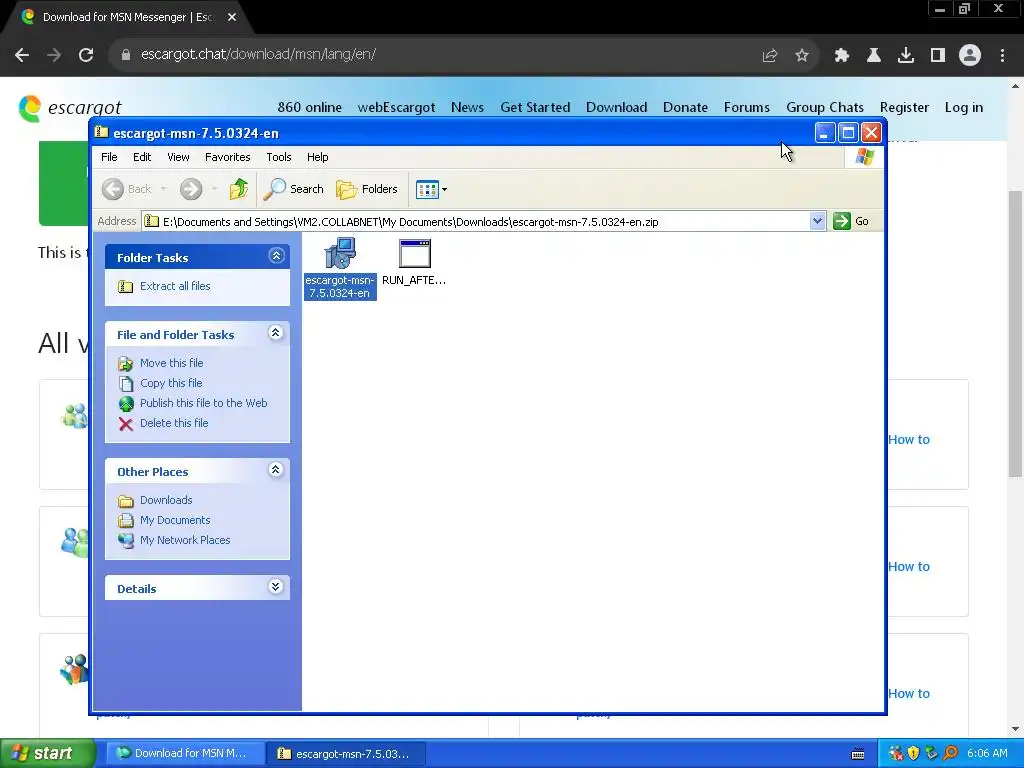
Task: Click the Go button next to address
Action: tap(851, 221)
